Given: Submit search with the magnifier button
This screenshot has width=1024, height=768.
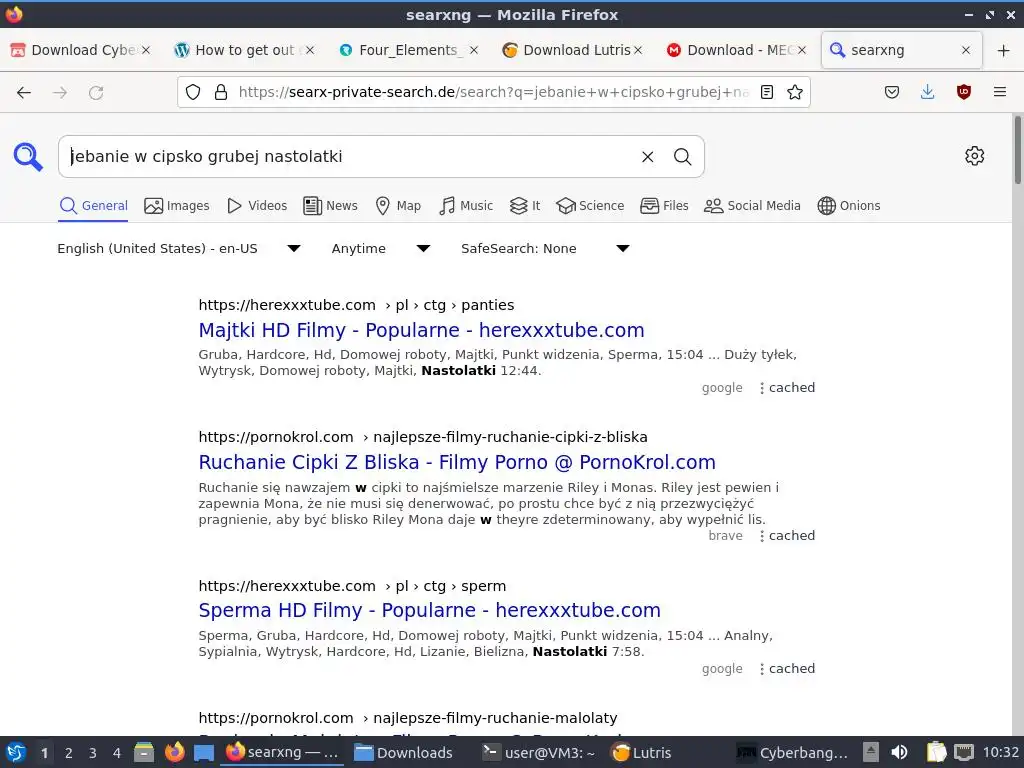Looking at the screenshot, I should pyautogui.click(x=682, y=157).
